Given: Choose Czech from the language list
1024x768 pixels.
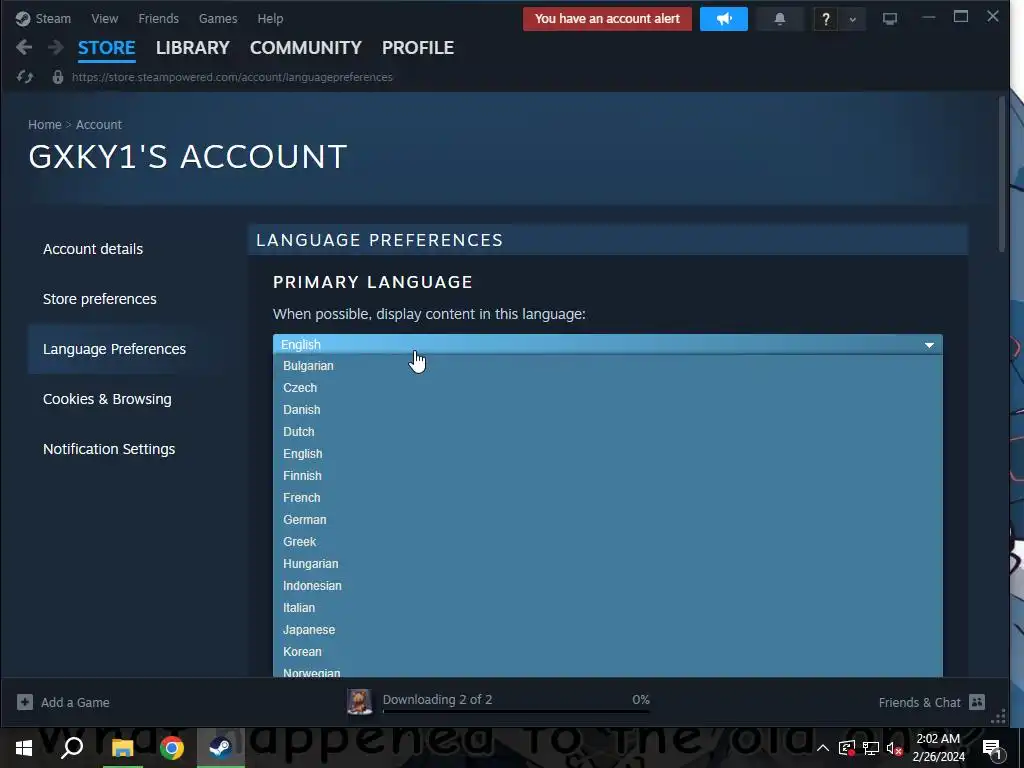Looking at the screenshot, I should click(607, 388).
